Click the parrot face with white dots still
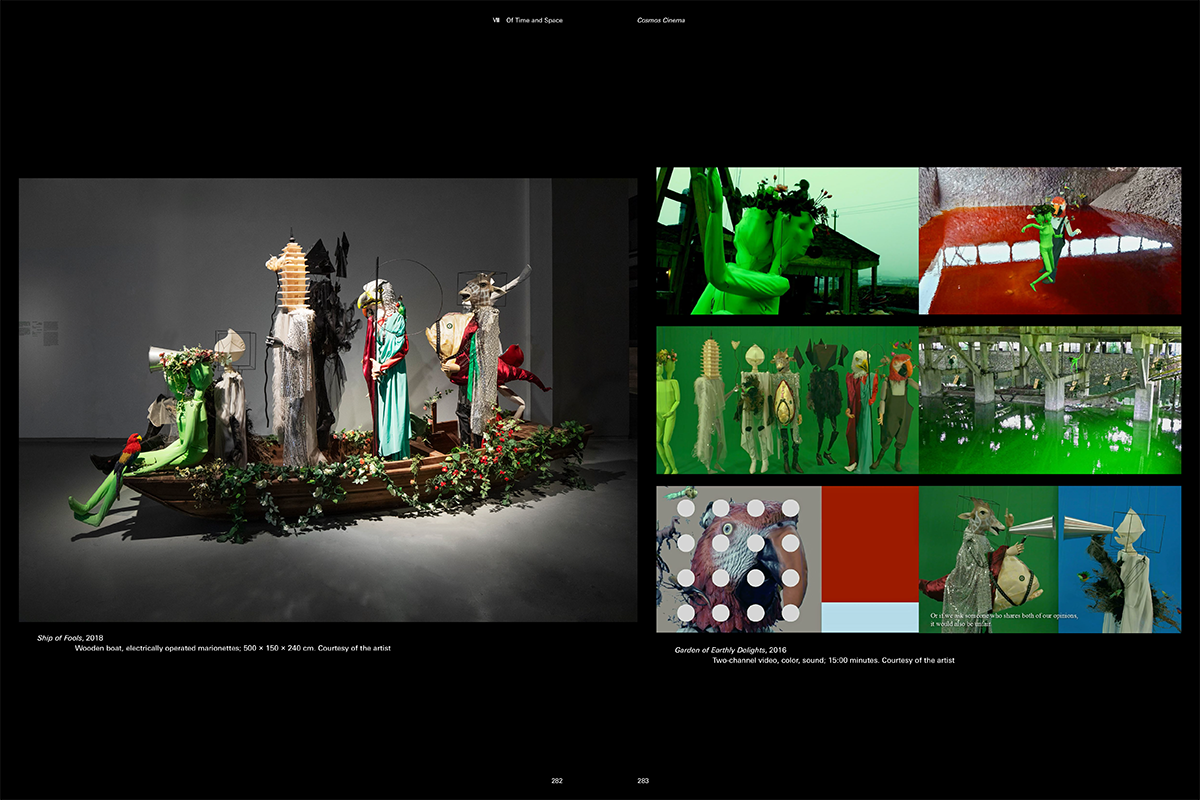1200x800 pixels. click(x=738, y=559)
